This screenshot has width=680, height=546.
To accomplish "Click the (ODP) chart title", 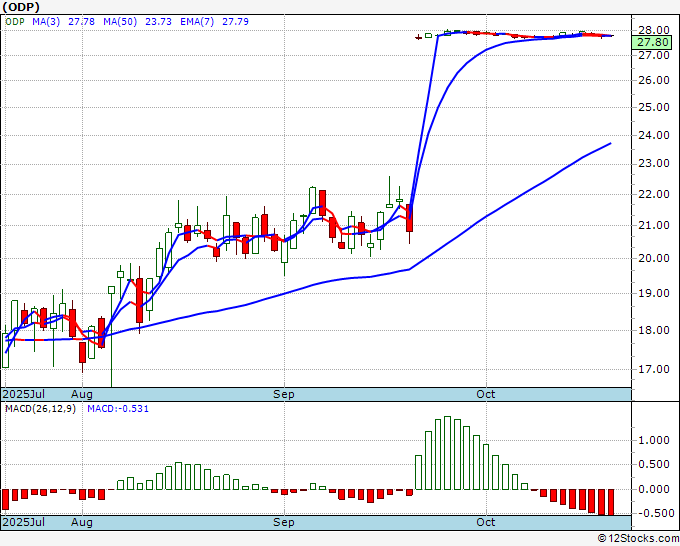I will [x=21, y=7].
